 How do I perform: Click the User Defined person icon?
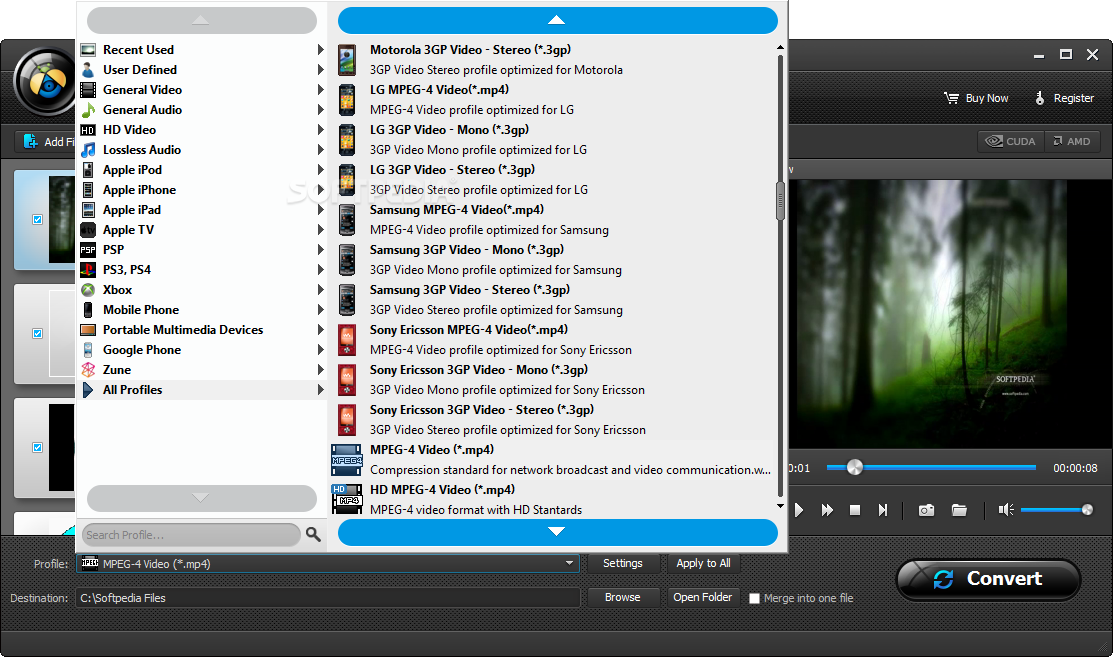pos(88,70)
